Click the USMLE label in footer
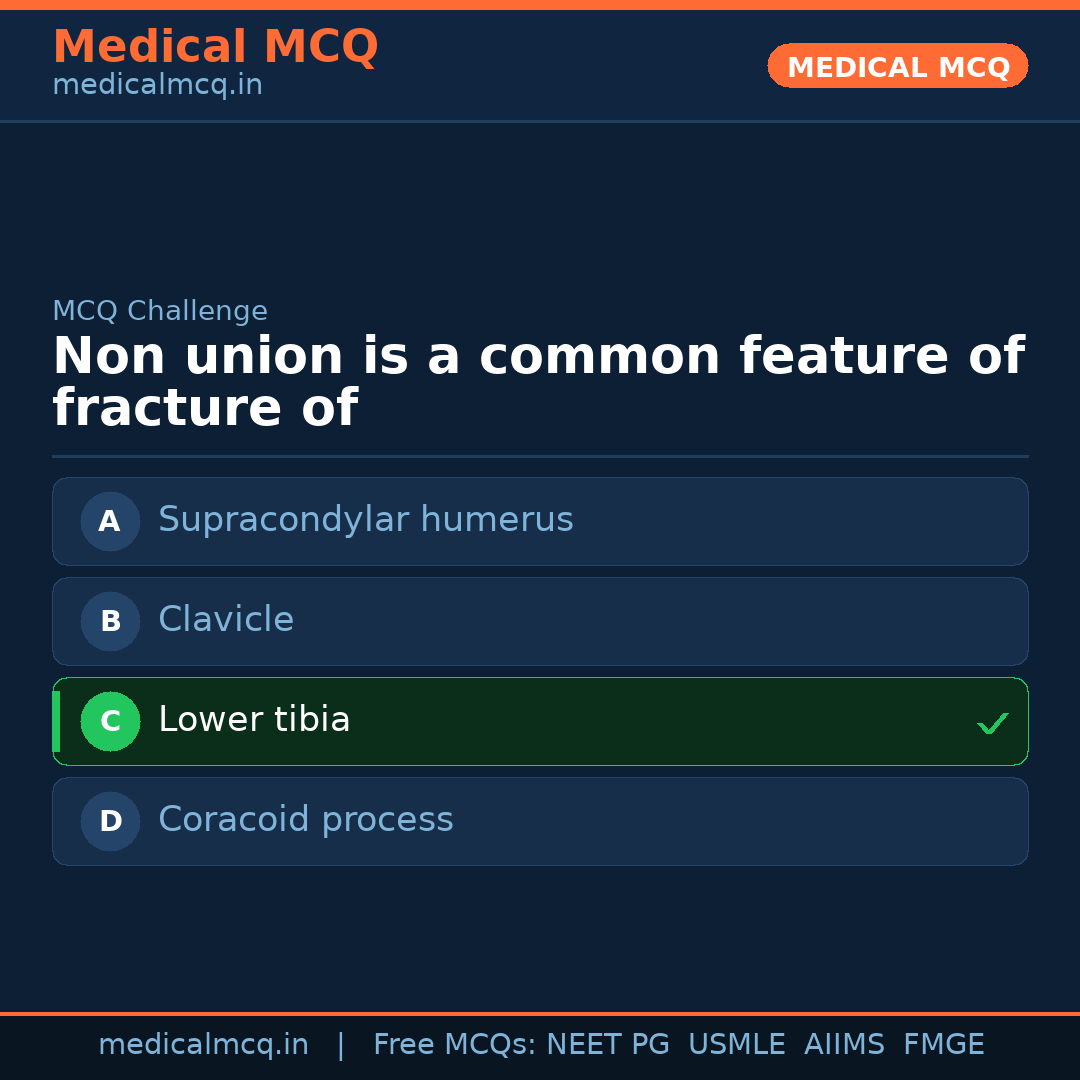 click(x=737, y=1043)
